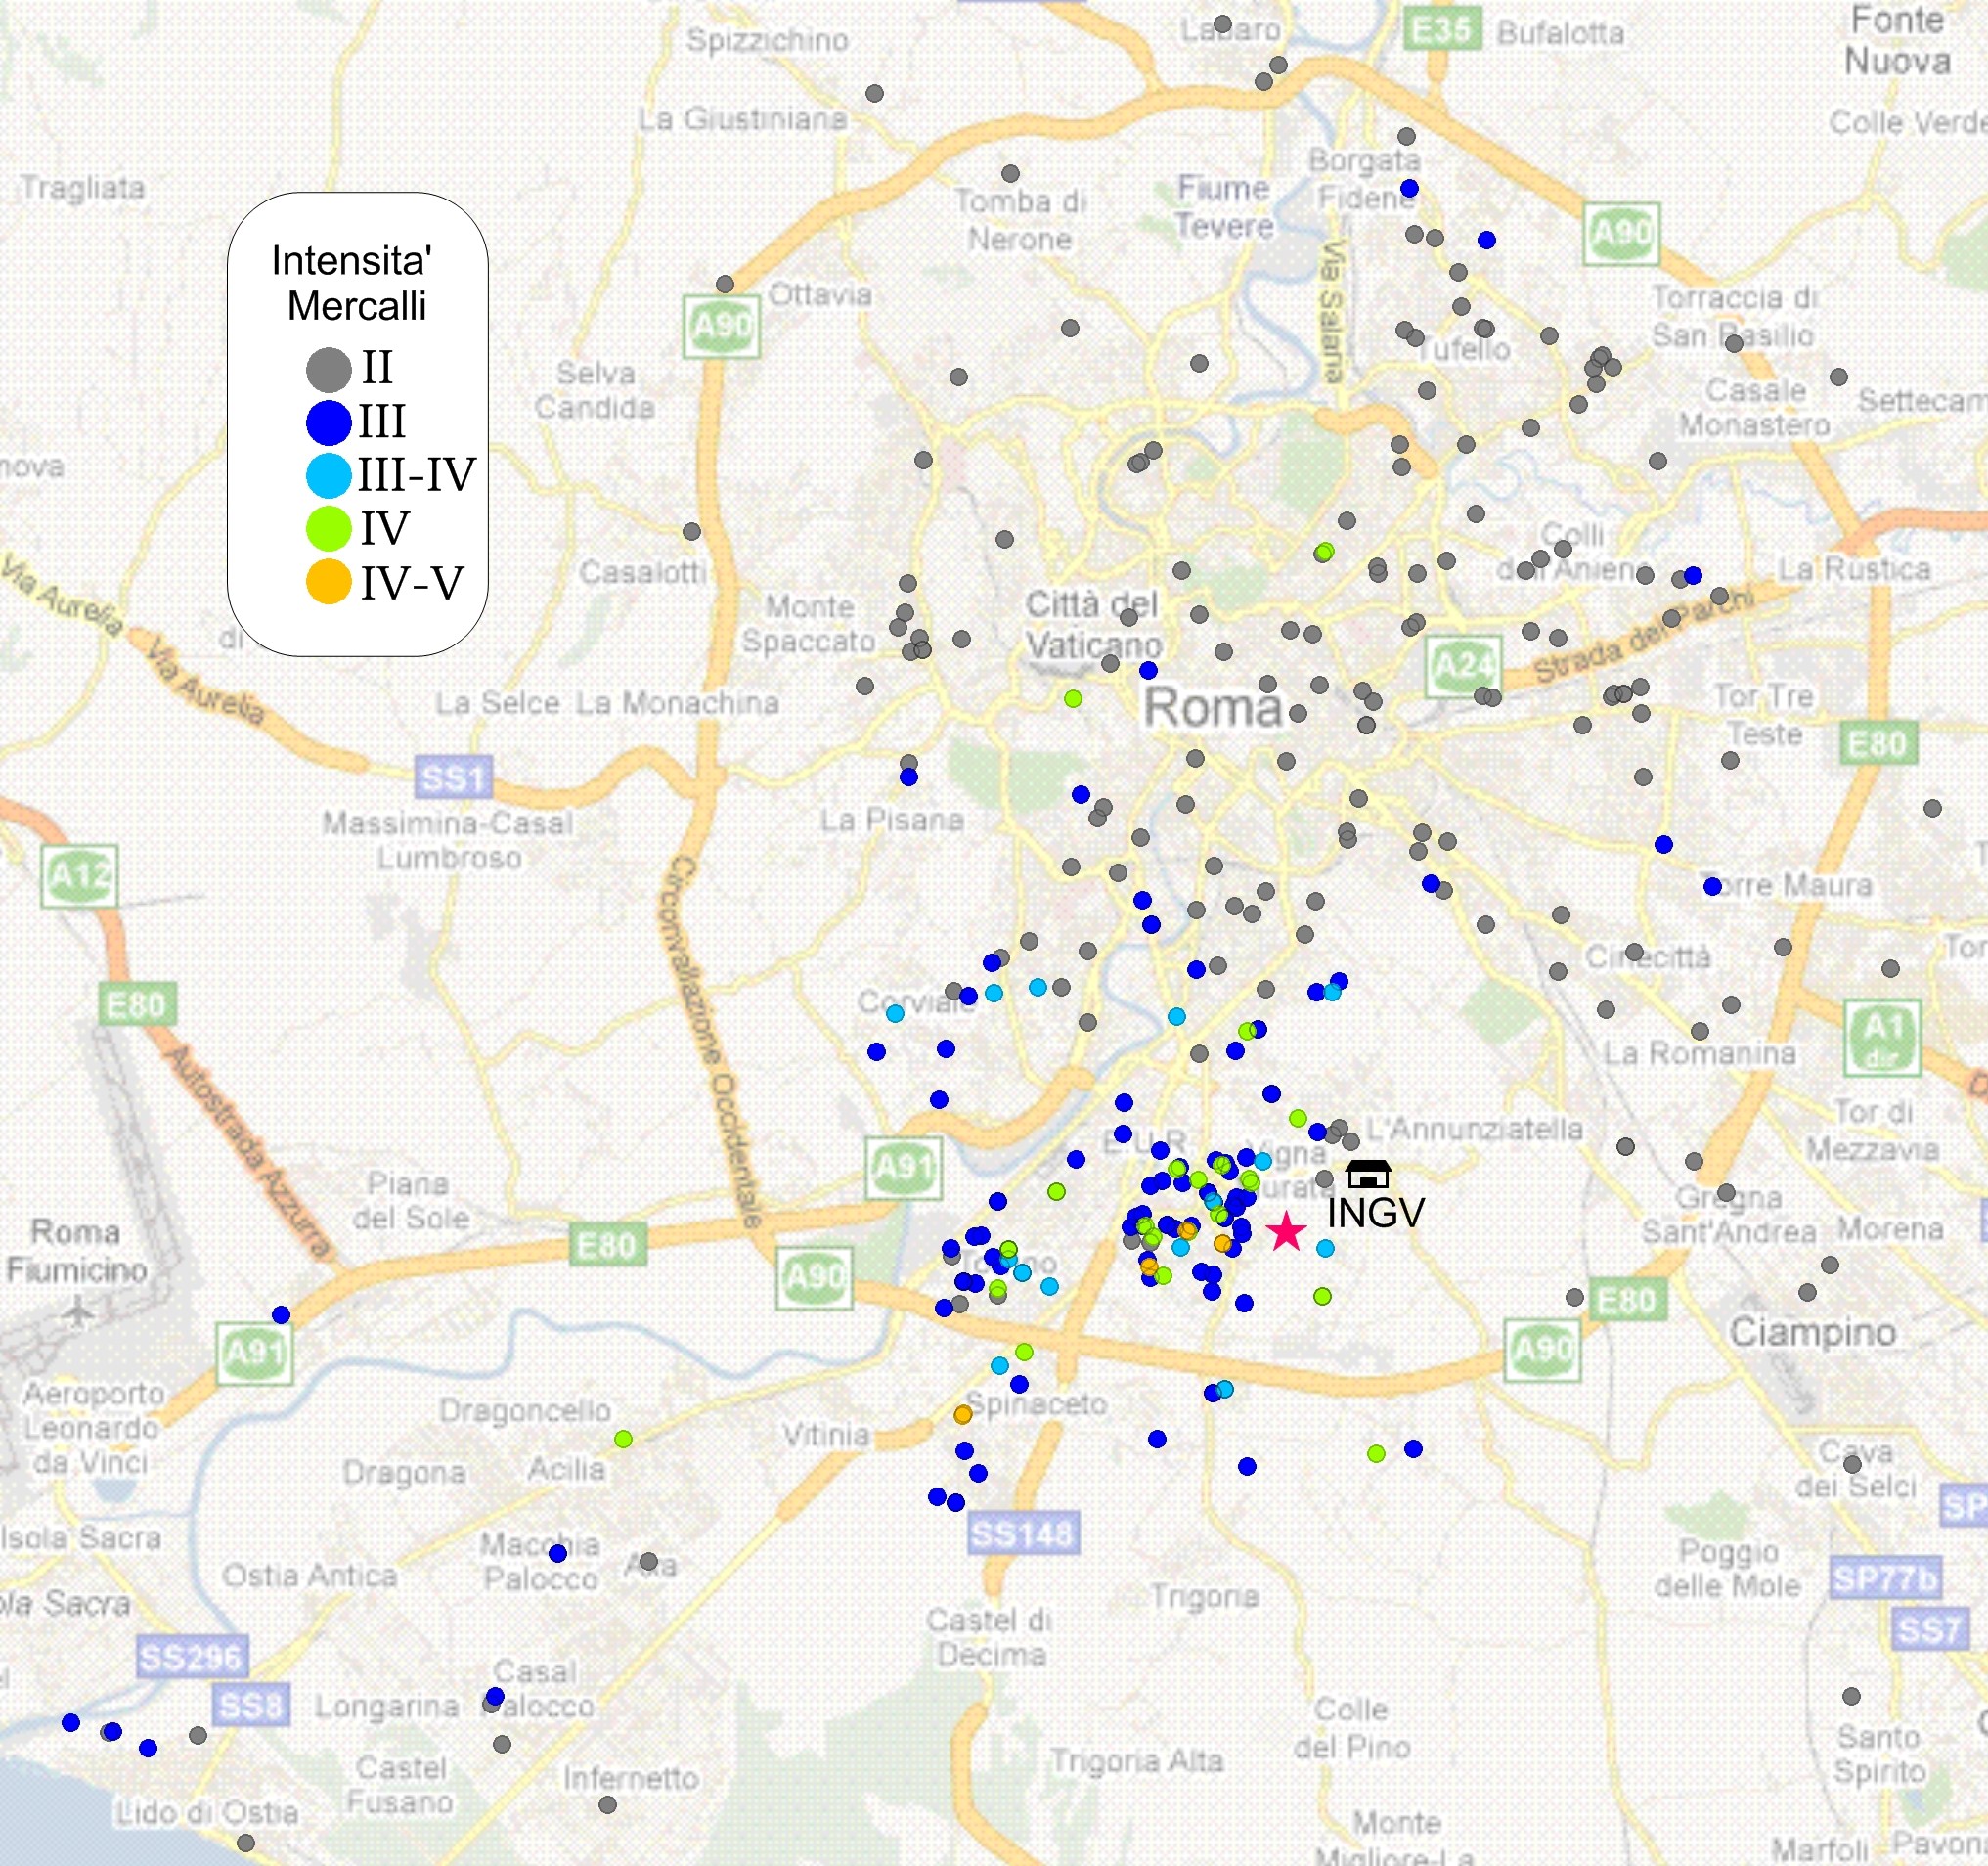Click the A24 highway shield
The image size is (1988, 1866).
coord(1463,666)
